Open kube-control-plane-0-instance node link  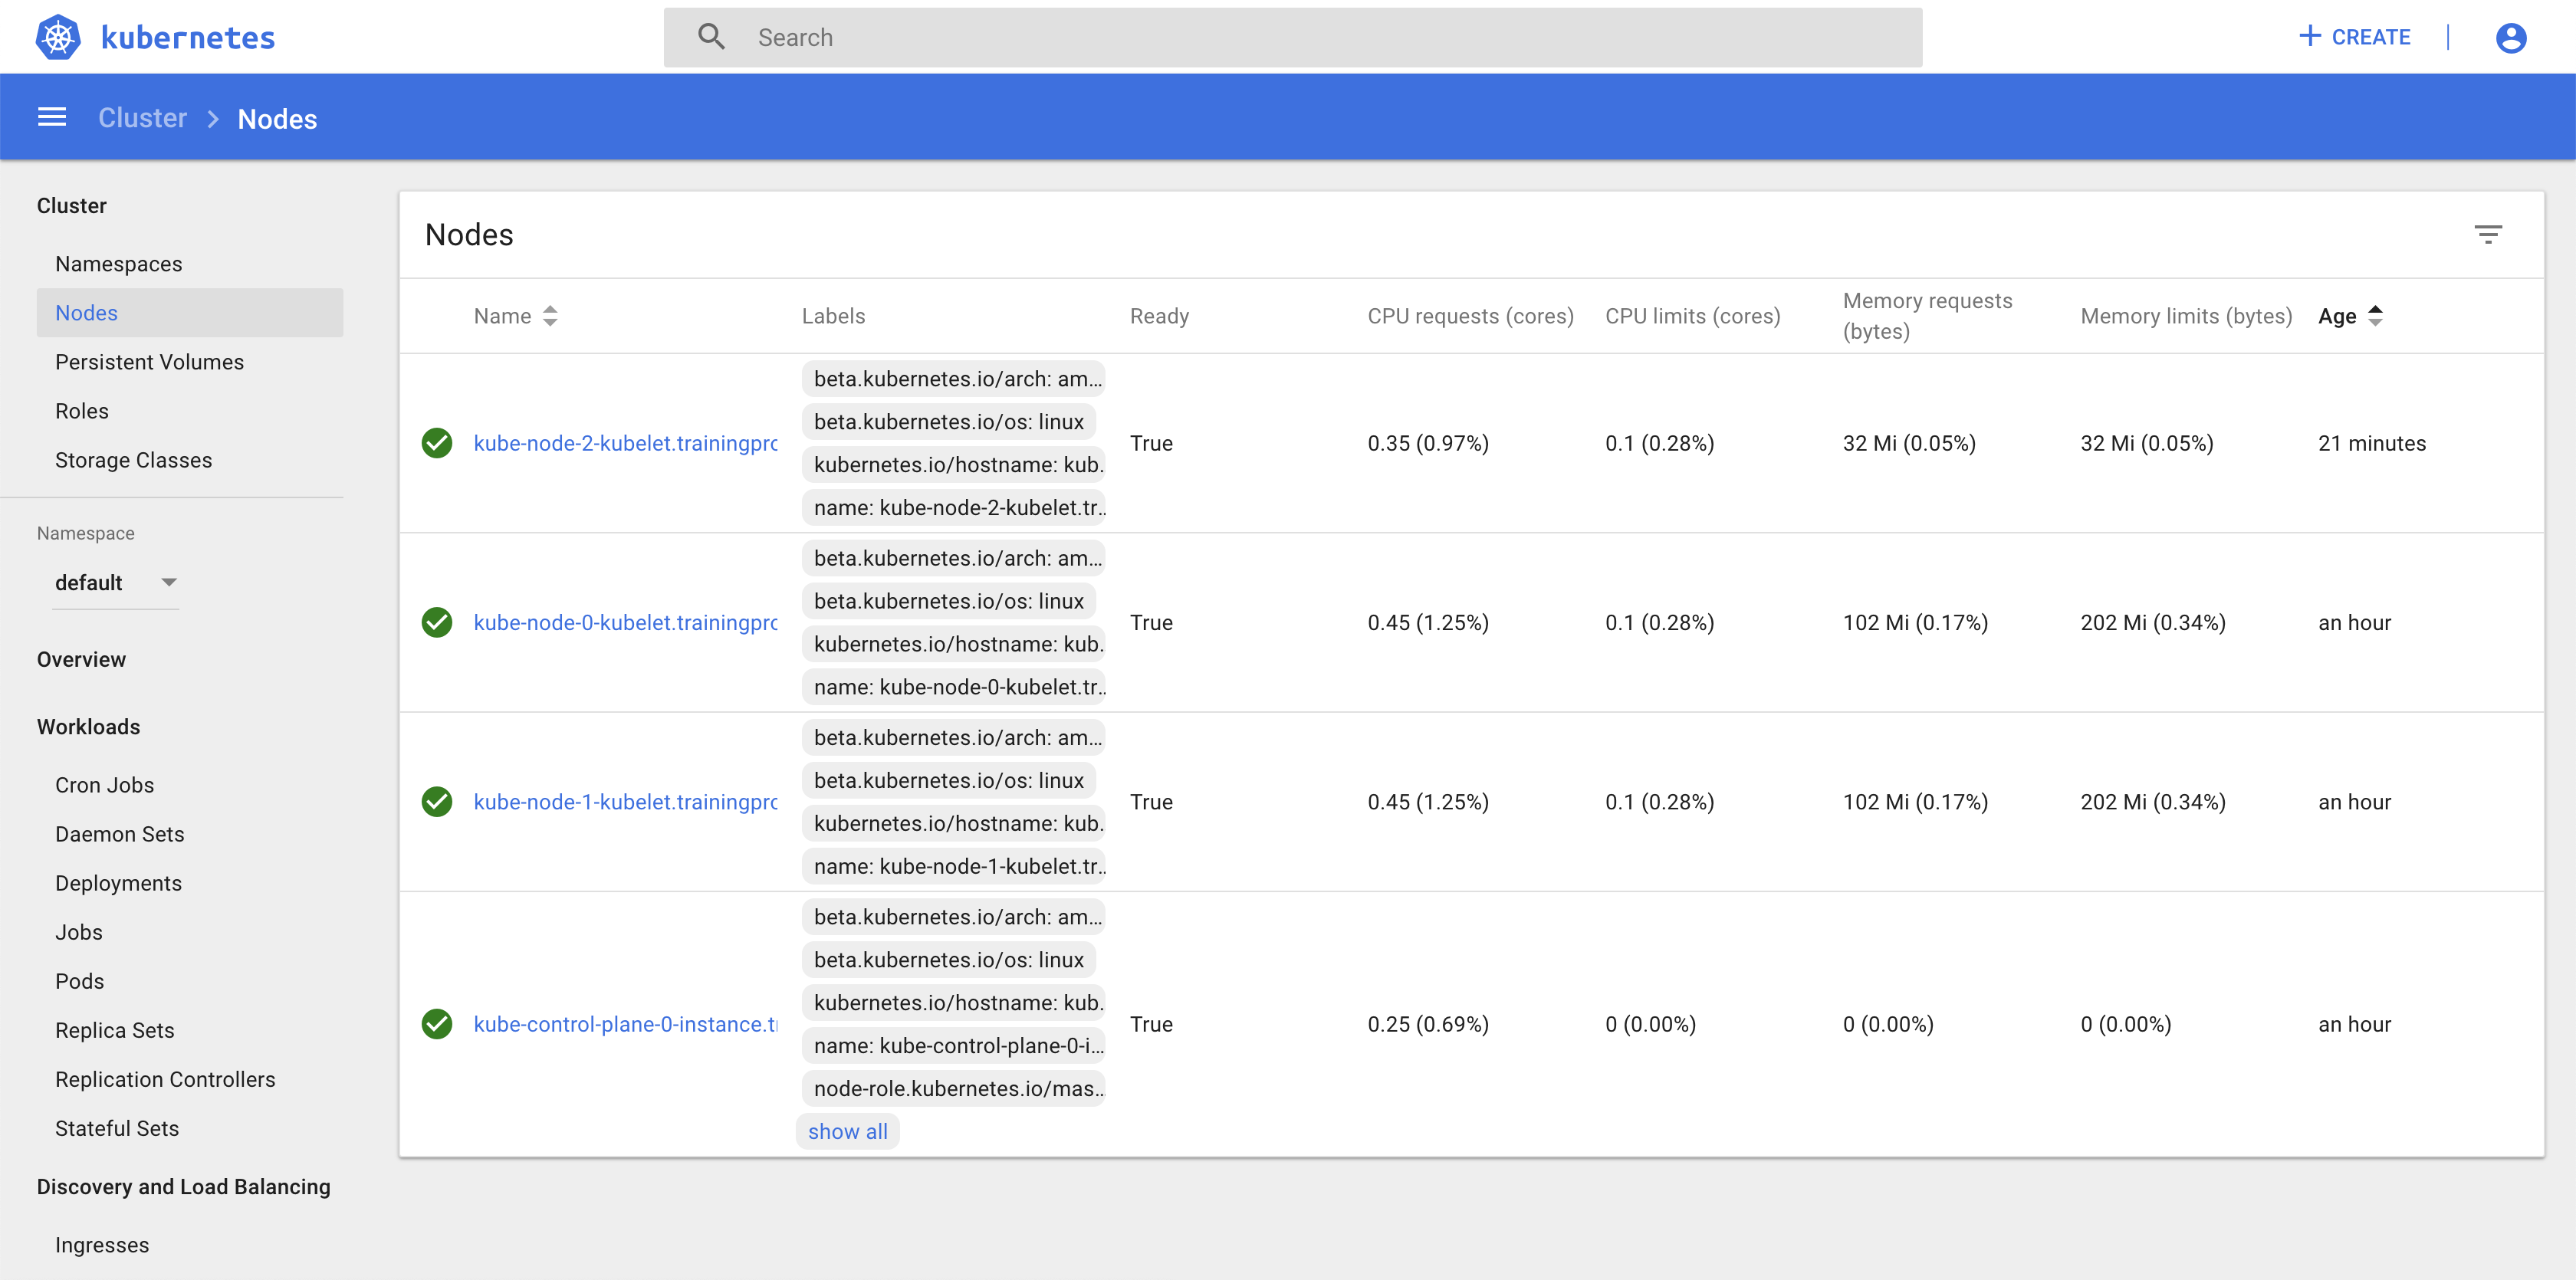pyautogui.click(x=625, y=1024)
